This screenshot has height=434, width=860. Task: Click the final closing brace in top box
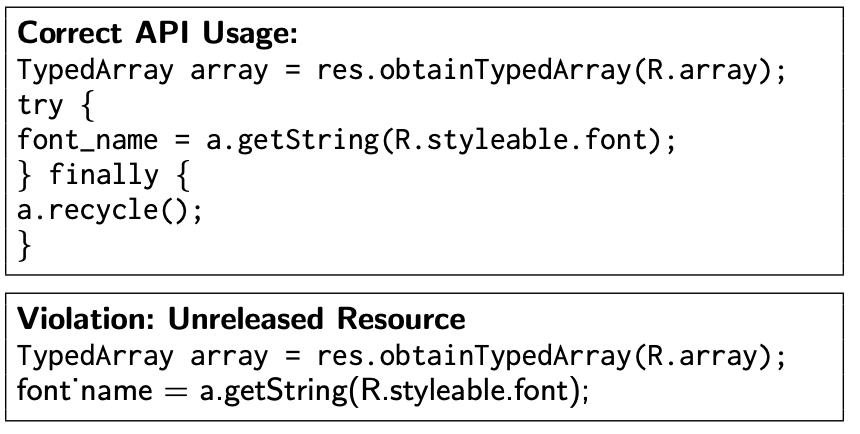(x=25, y=245)
